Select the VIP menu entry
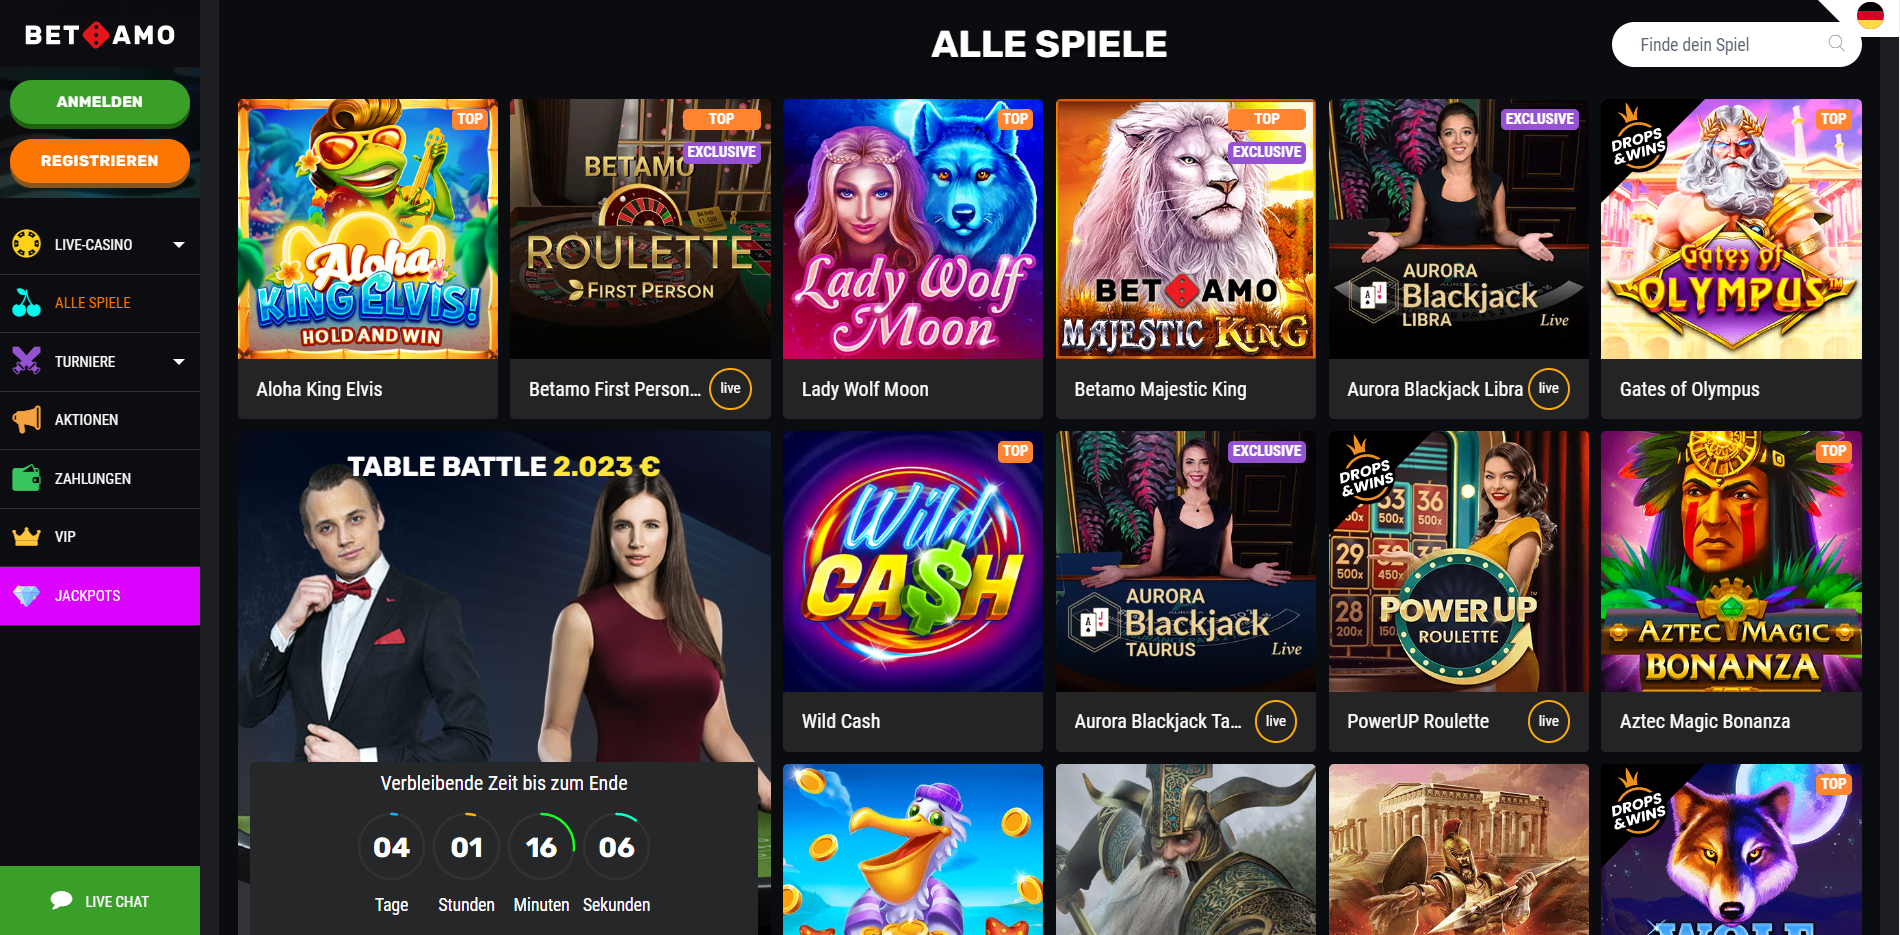Screen dimensions: 1900x935 (100, 537)
